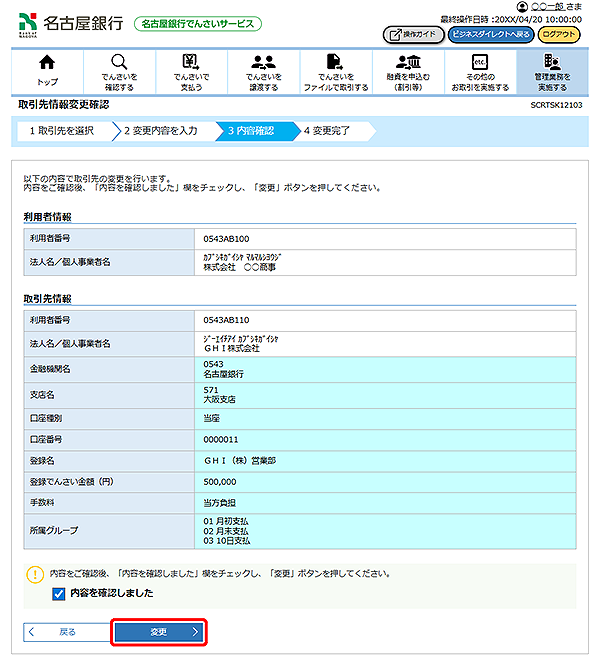Open でんさいを確認する magnifier menu
Image resolution: width=600 pixels, height=660 pixels.
pyautogui.click(x=119, y=69)
